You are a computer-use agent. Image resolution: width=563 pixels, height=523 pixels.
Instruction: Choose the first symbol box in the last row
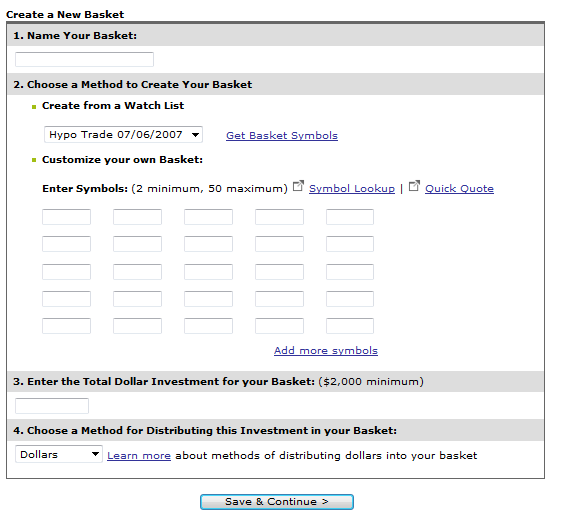(66, 326)
